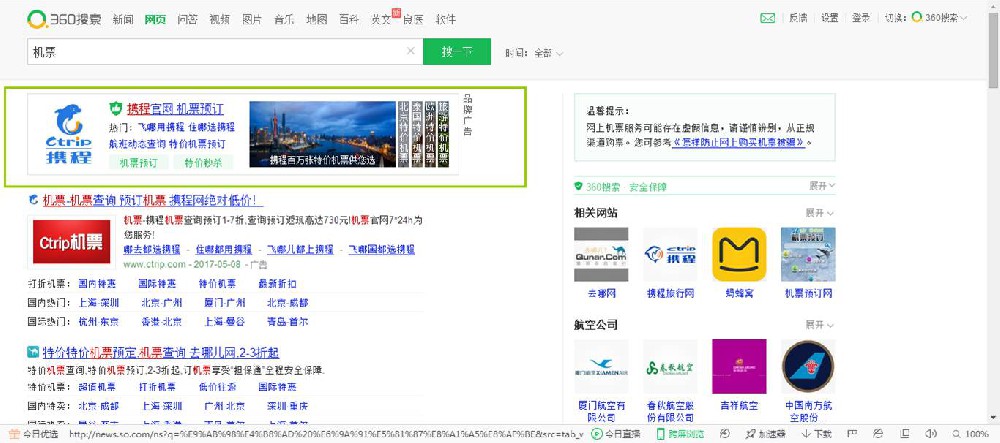
Task: Open the 上海-曼谷 international route link
Action: (x=224, y=322)
